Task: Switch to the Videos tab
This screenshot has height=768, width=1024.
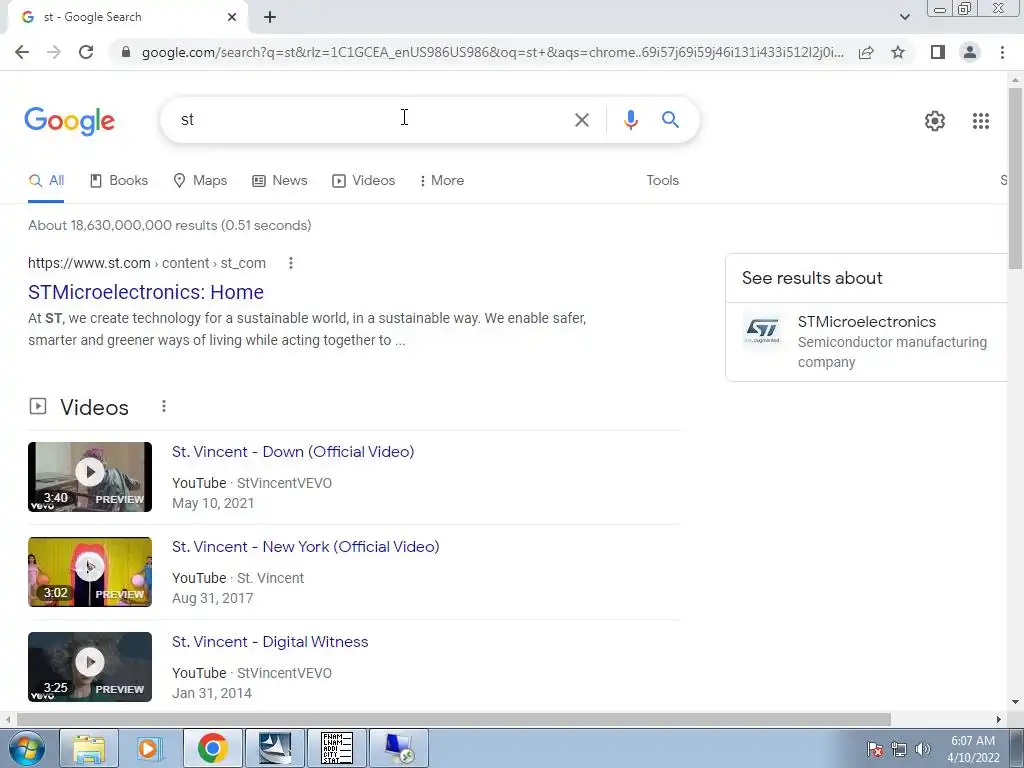Action: 364,180
